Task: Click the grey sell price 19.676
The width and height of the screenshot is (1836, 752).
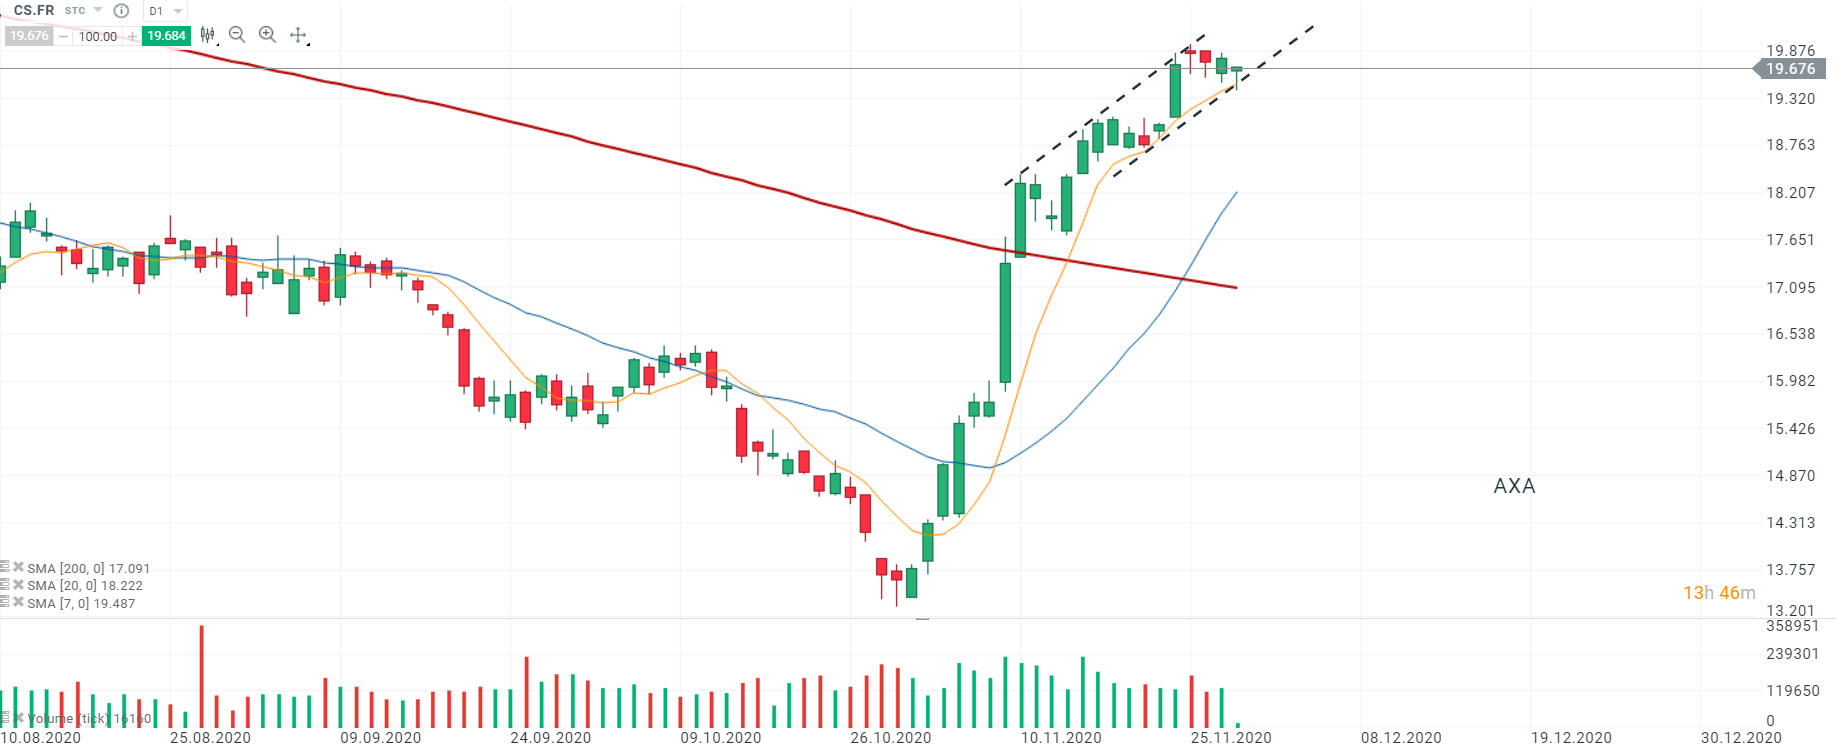Action: [x=29, y=36]
